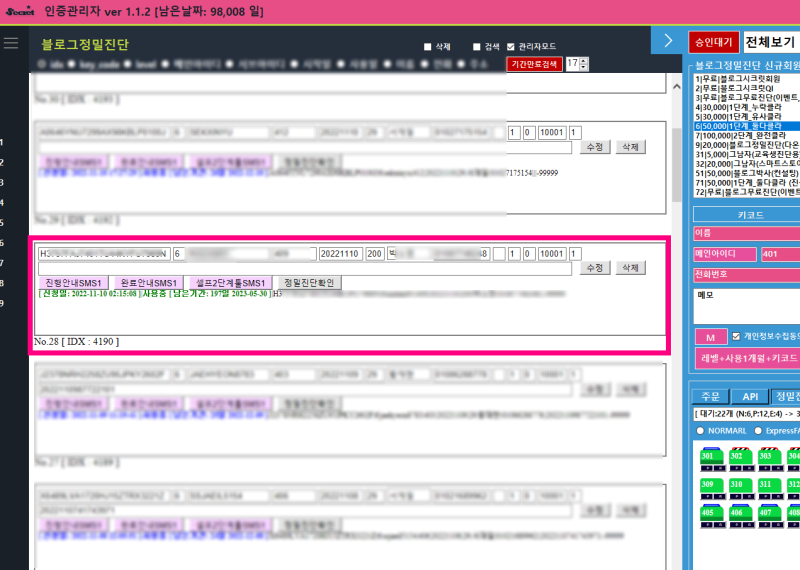Screen dimensions: 800x570
Task: Select server icon 303
Action: pos(769,459)
